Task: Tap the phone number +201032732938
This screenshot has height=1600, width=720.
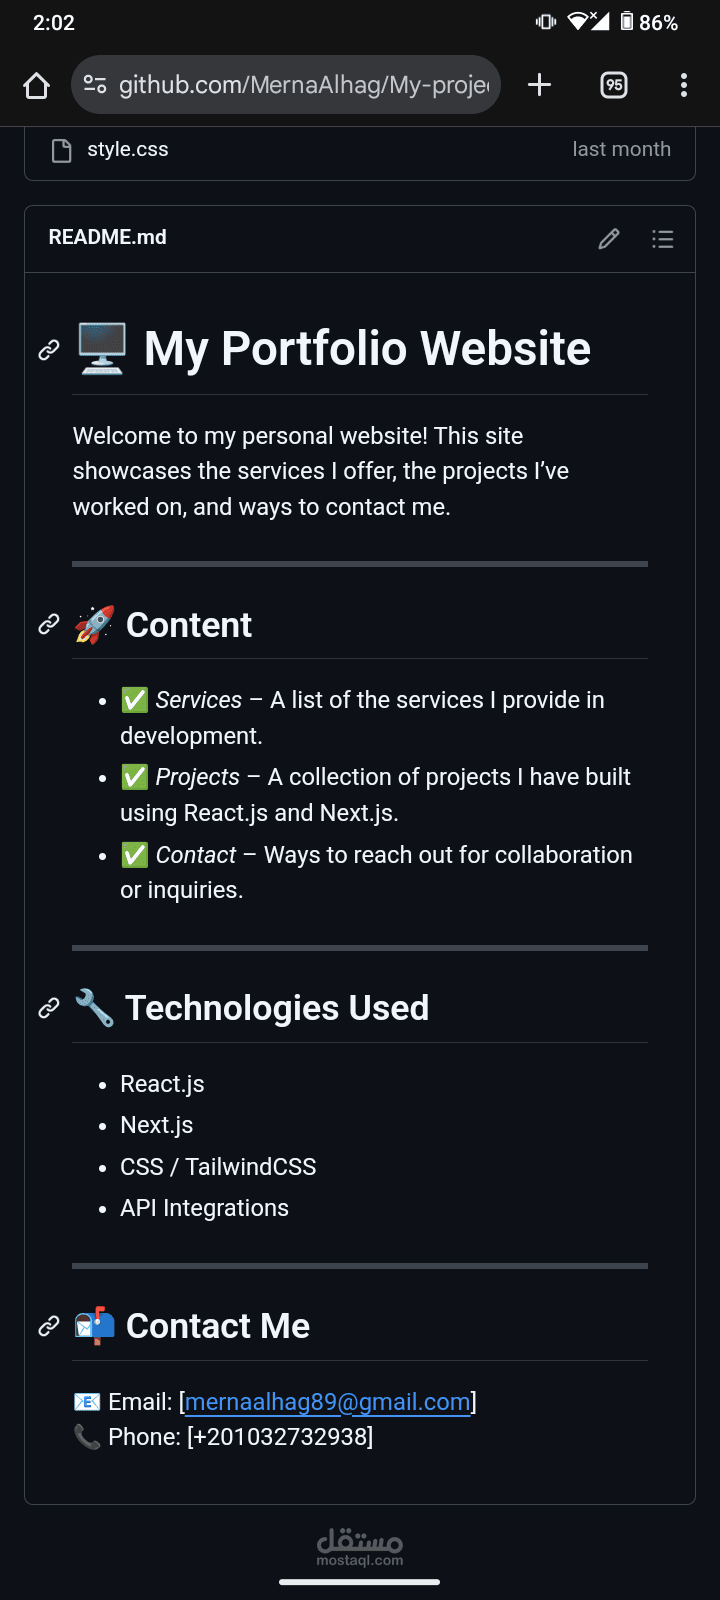Action: [x=280, y=1437]
